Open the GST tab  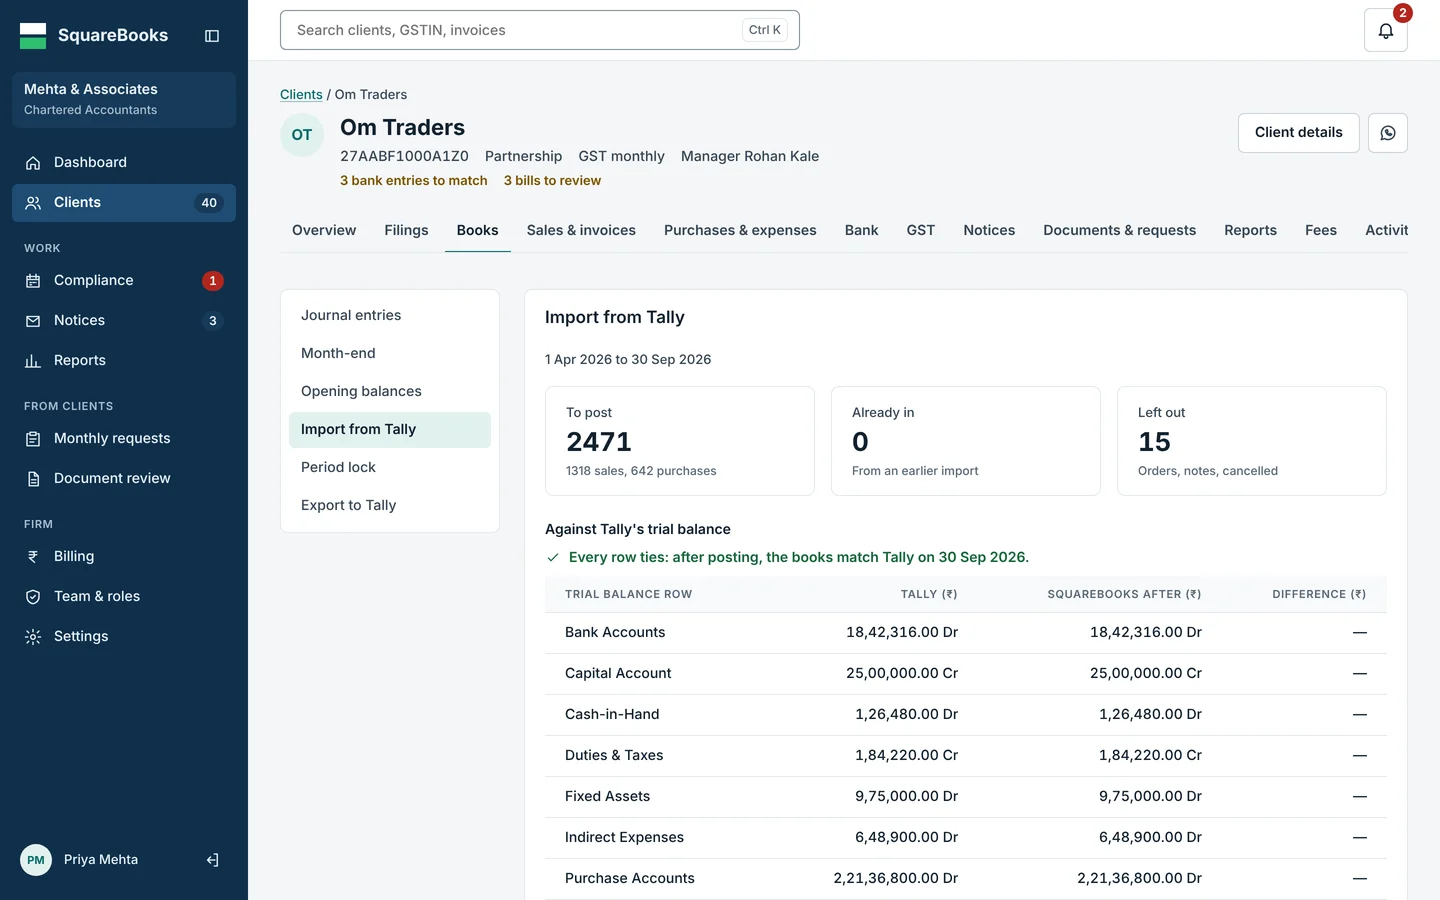(921, 230)
